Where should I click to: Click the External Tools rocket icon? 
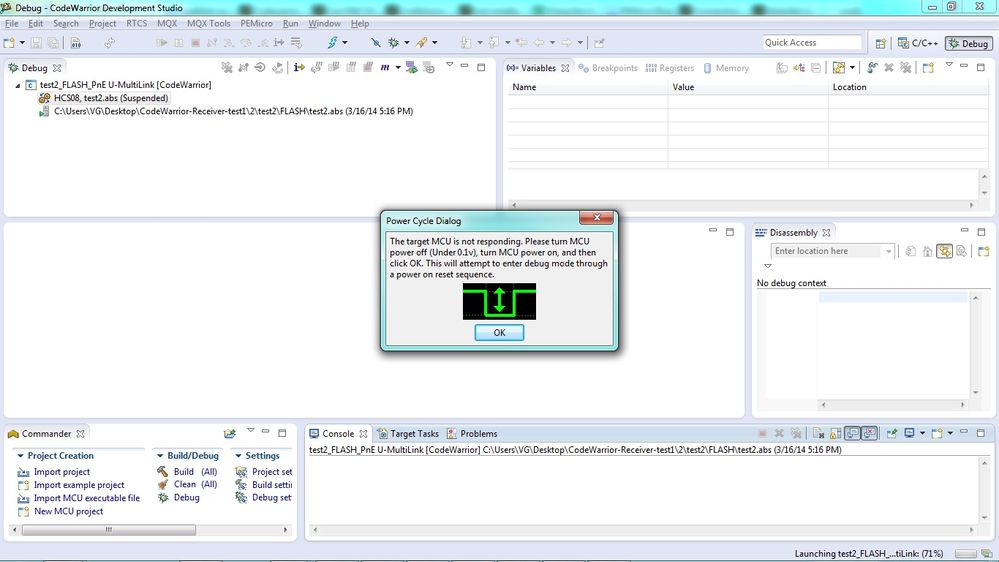click(x=422, y=43)
